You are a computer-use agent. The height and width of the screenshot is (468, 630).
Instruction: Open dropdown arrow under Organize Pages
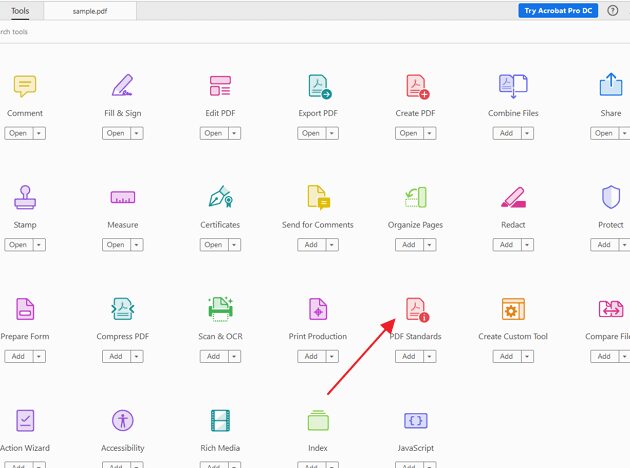point(430,245)
